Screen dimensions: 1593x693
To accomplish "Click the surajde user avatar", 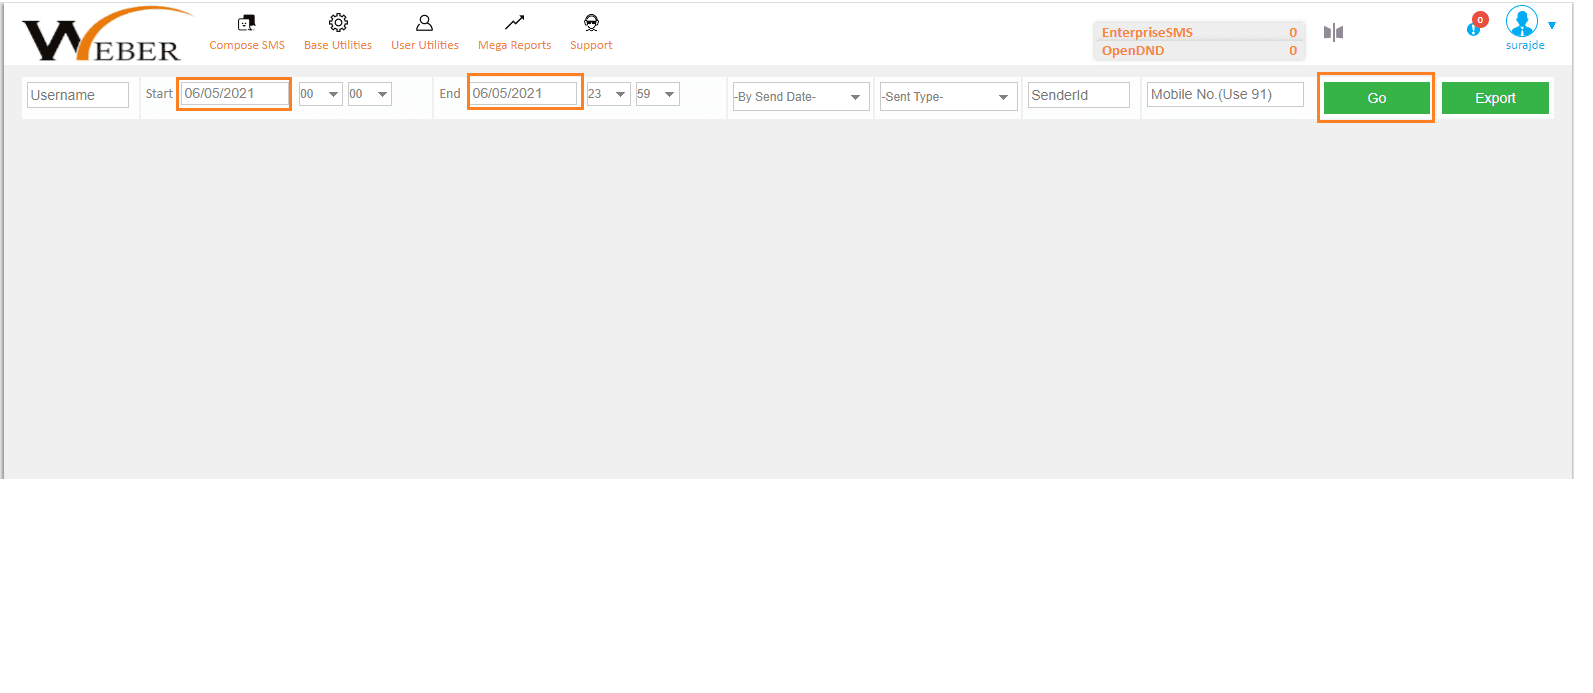I will (x=1521, y=22).
